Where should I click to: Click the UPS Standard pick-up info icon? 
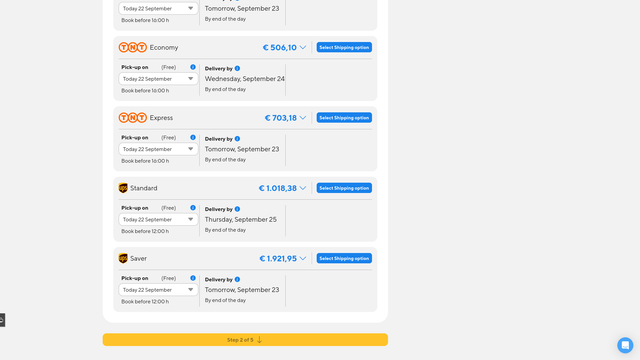[193, 208]
